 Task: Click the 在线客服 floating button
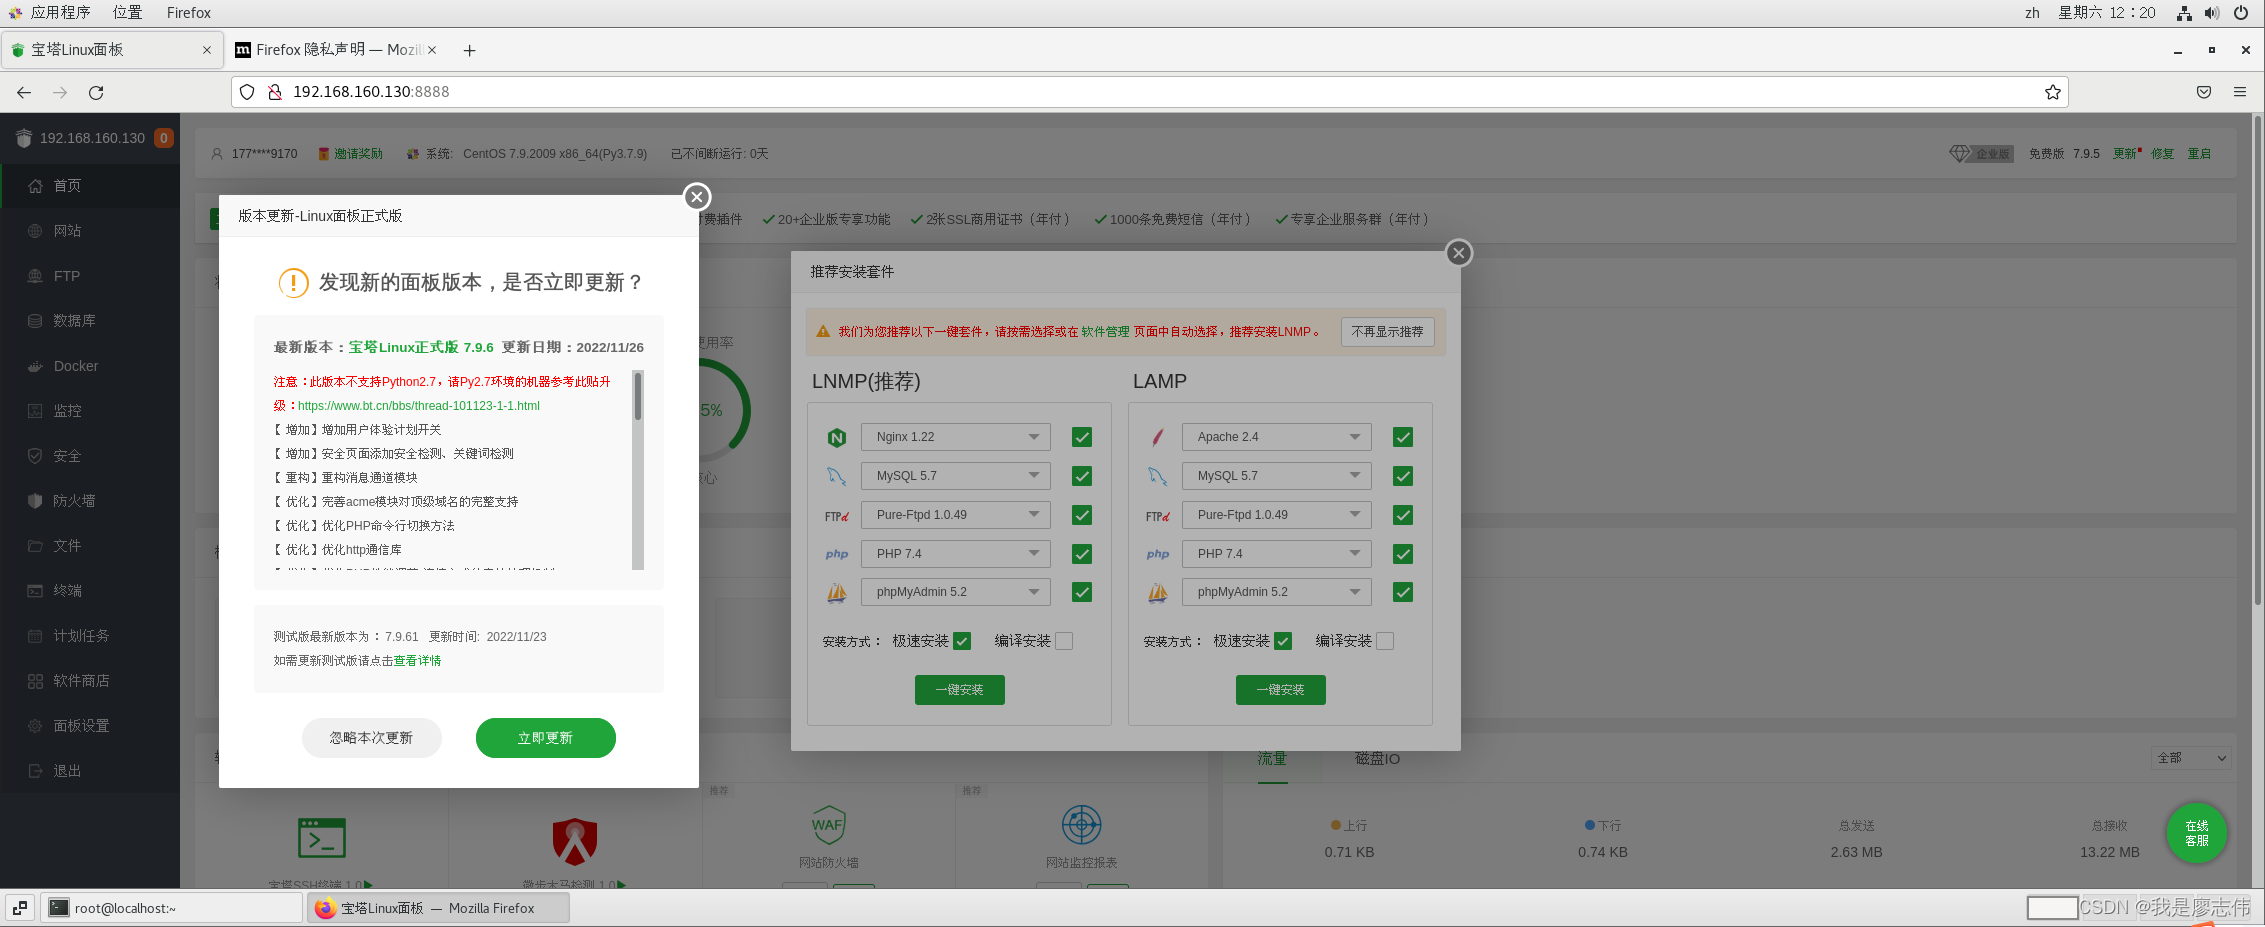pos(2197,833)
